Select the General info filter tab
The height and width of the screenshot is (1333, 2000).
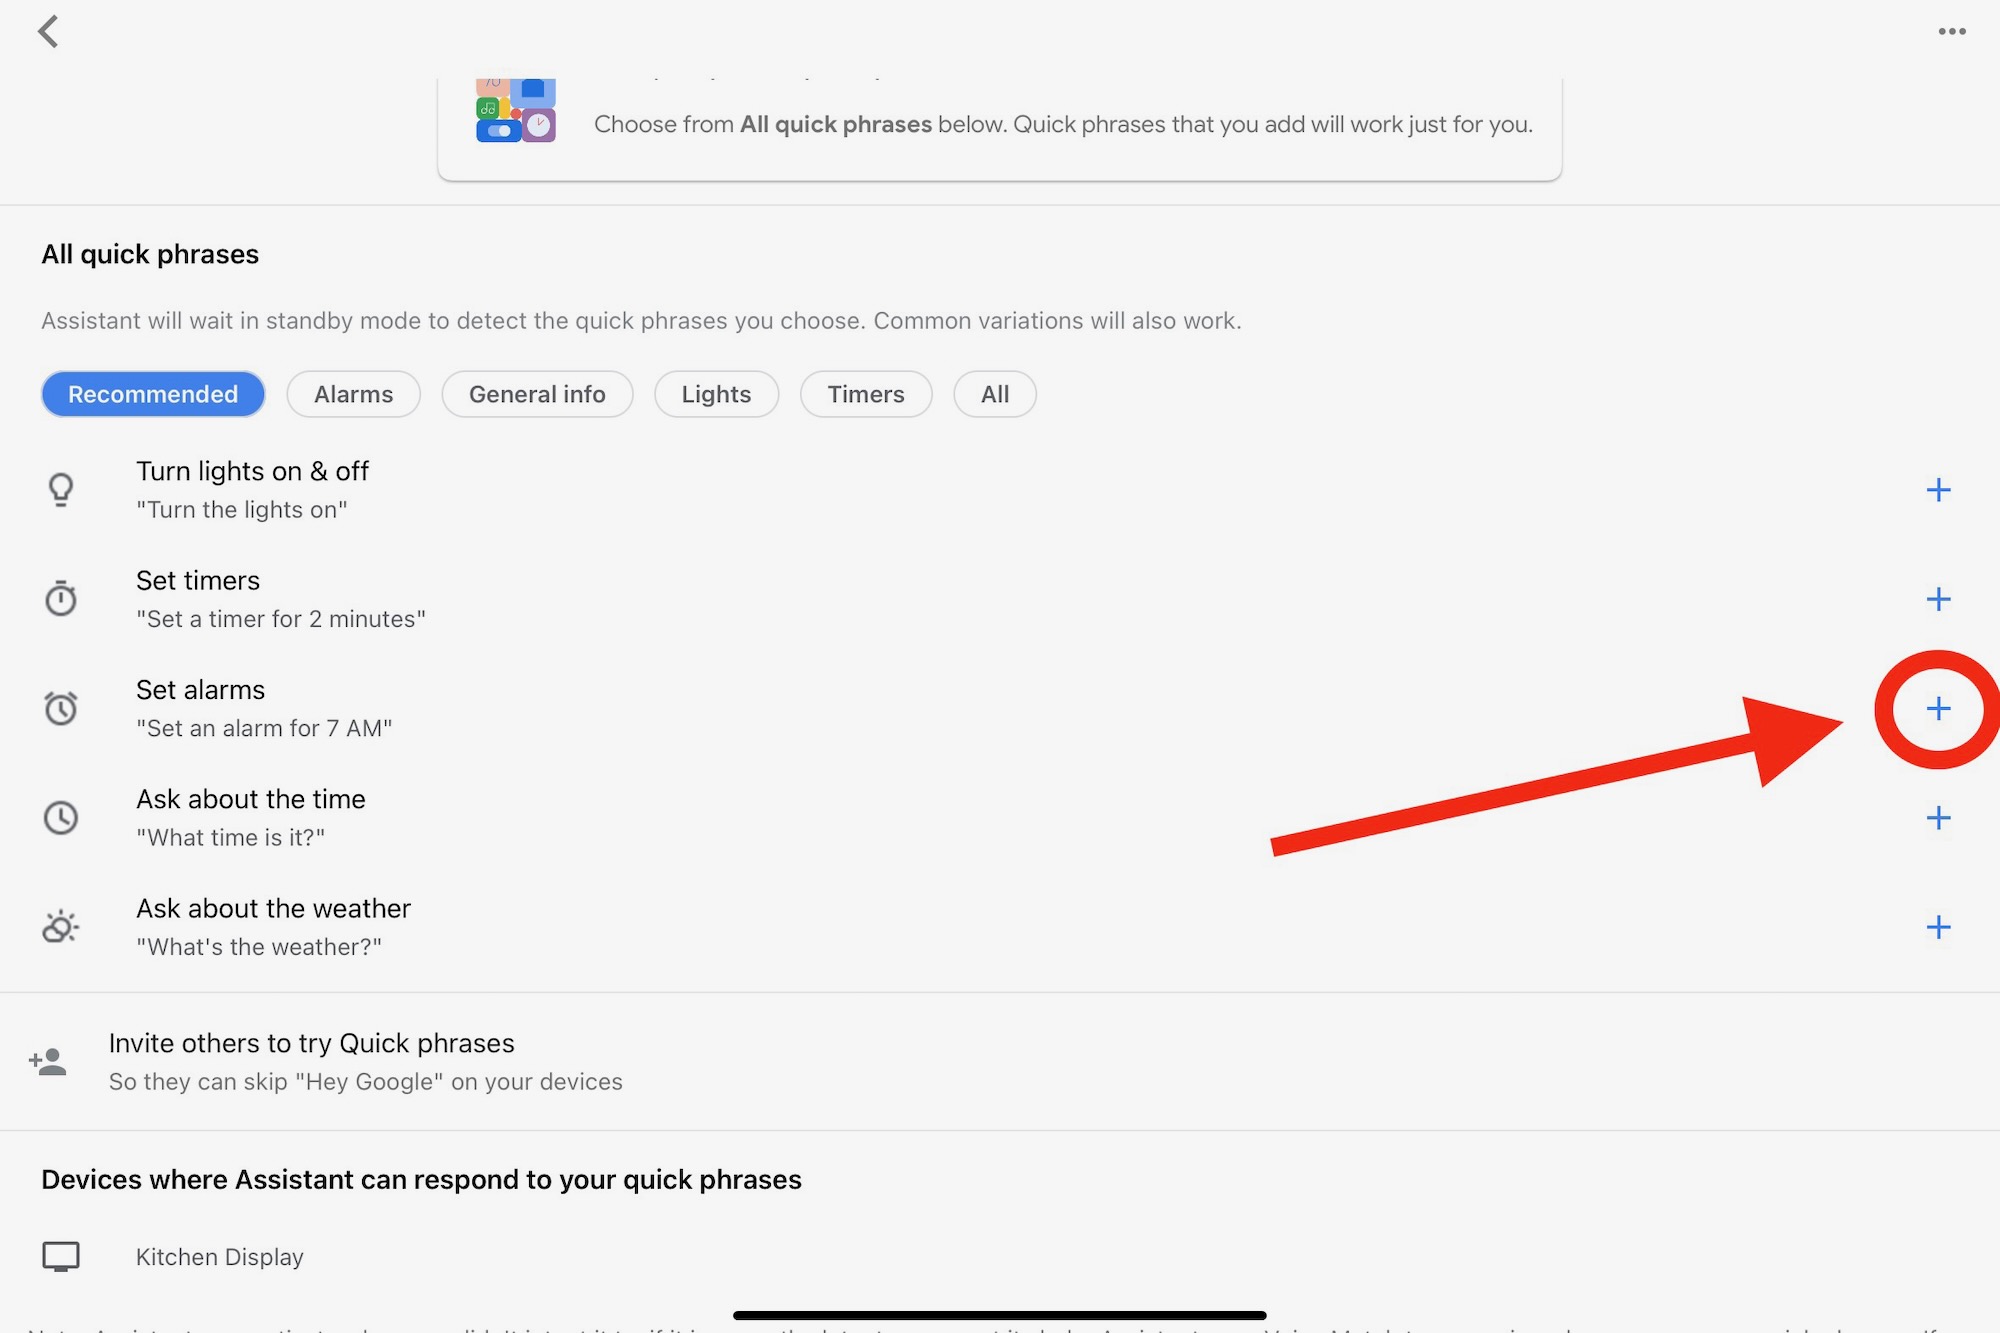[537, 394]
